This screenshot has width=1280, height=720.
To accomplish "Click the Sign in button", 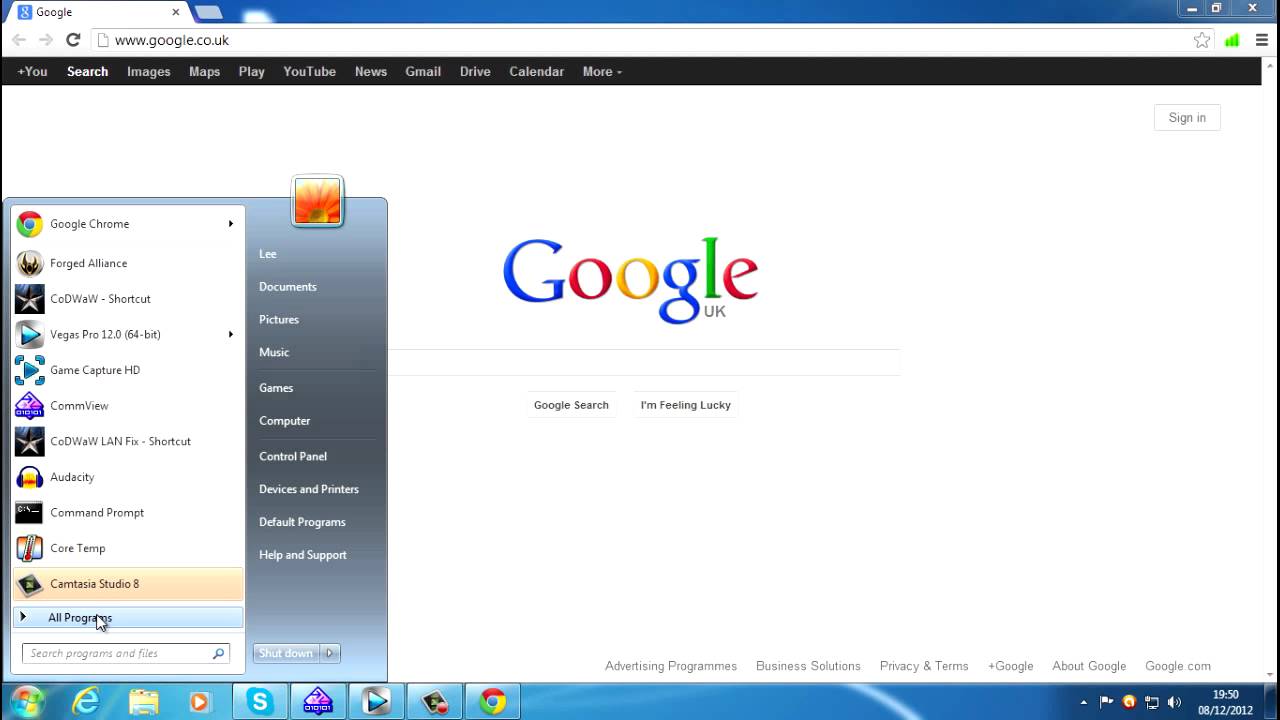I will (1187, 118).
